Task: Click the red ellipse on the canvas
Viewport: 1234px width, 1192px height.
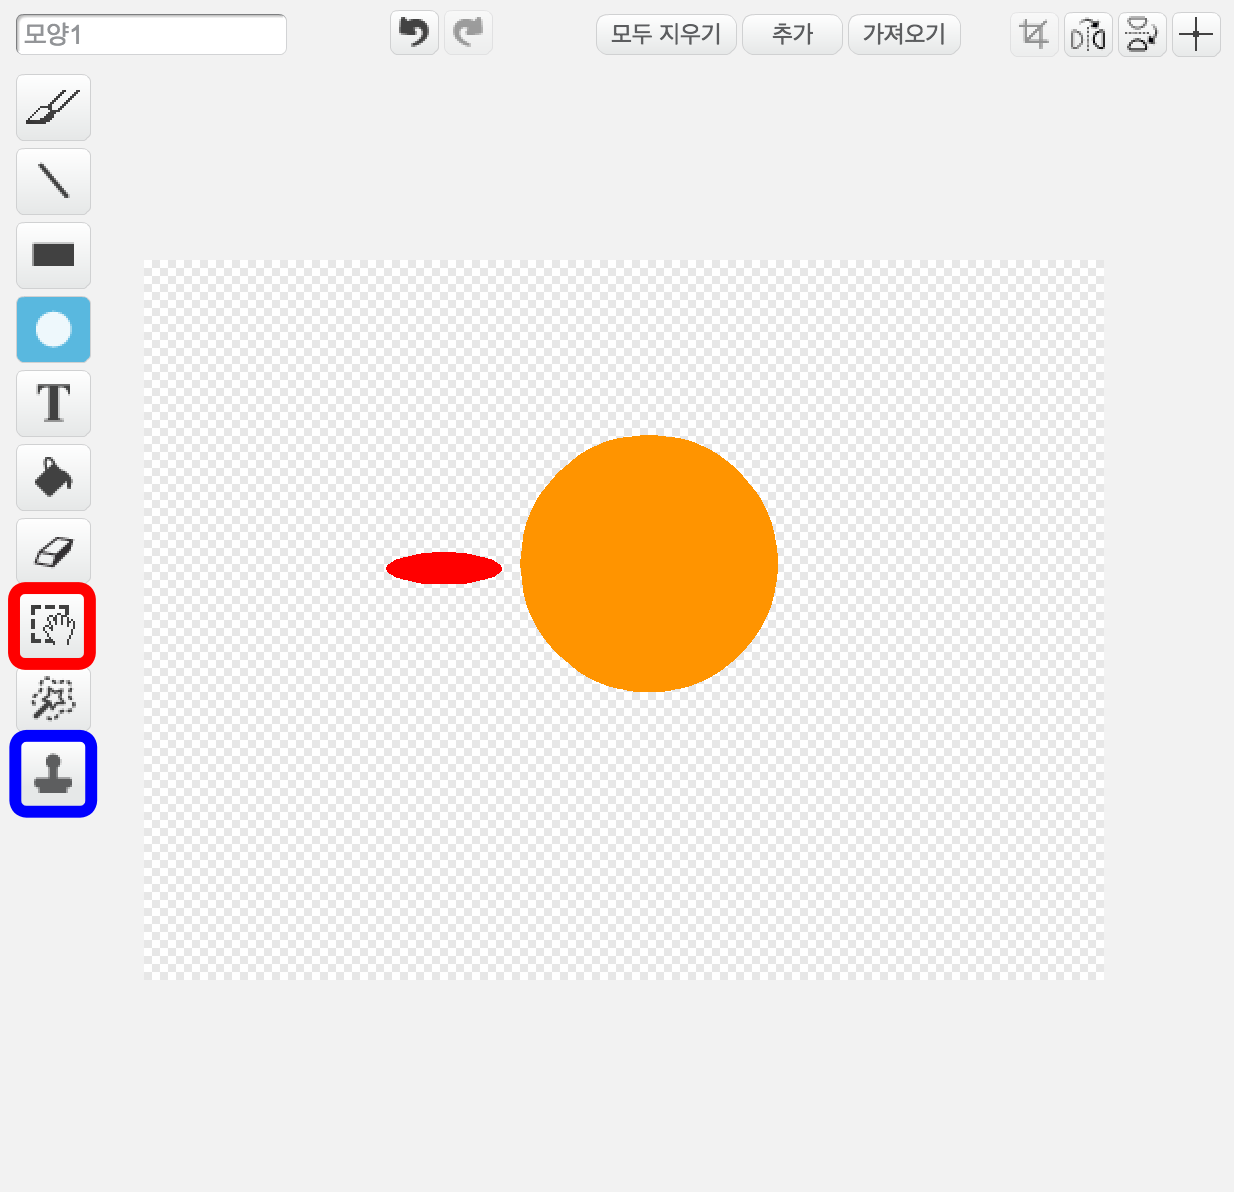Action: pos(444,568)
